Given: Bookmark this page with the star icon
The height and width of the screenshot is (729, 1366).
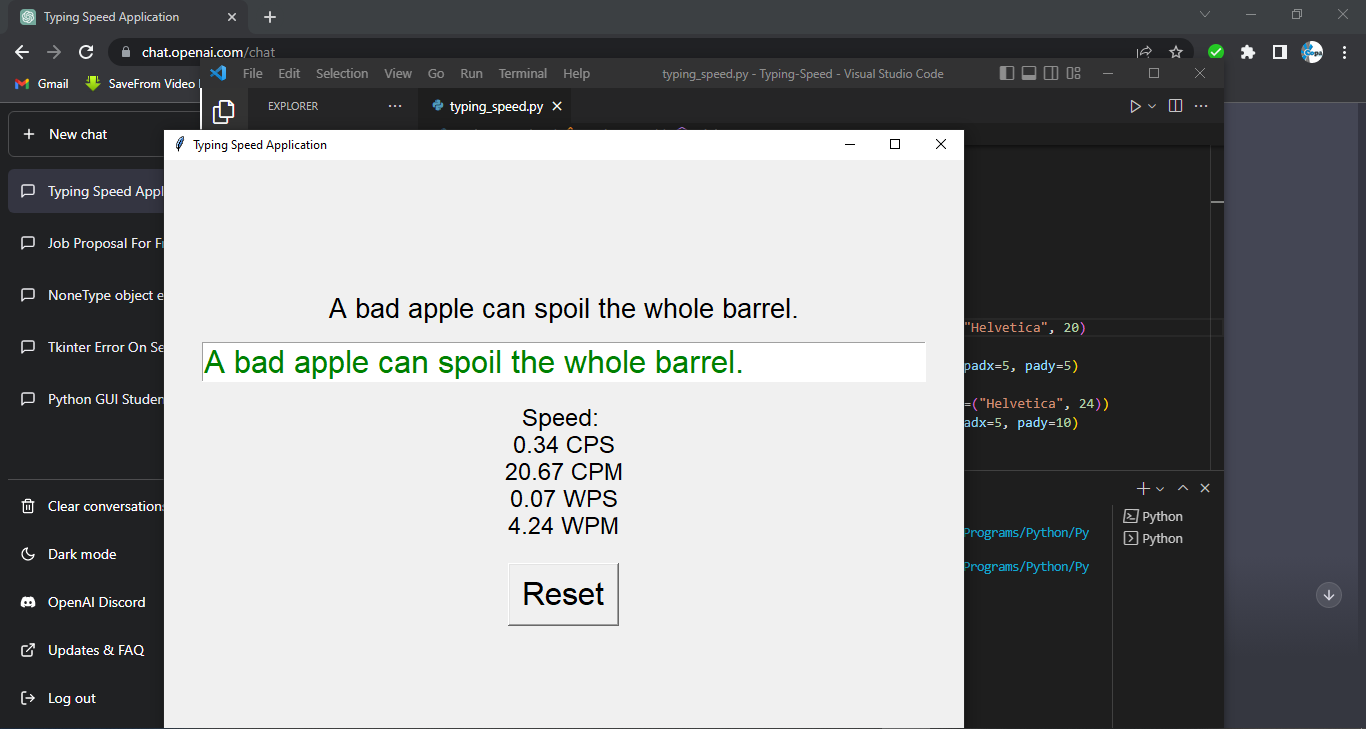Looking at the screenshot, I should tap(1176, 51).
